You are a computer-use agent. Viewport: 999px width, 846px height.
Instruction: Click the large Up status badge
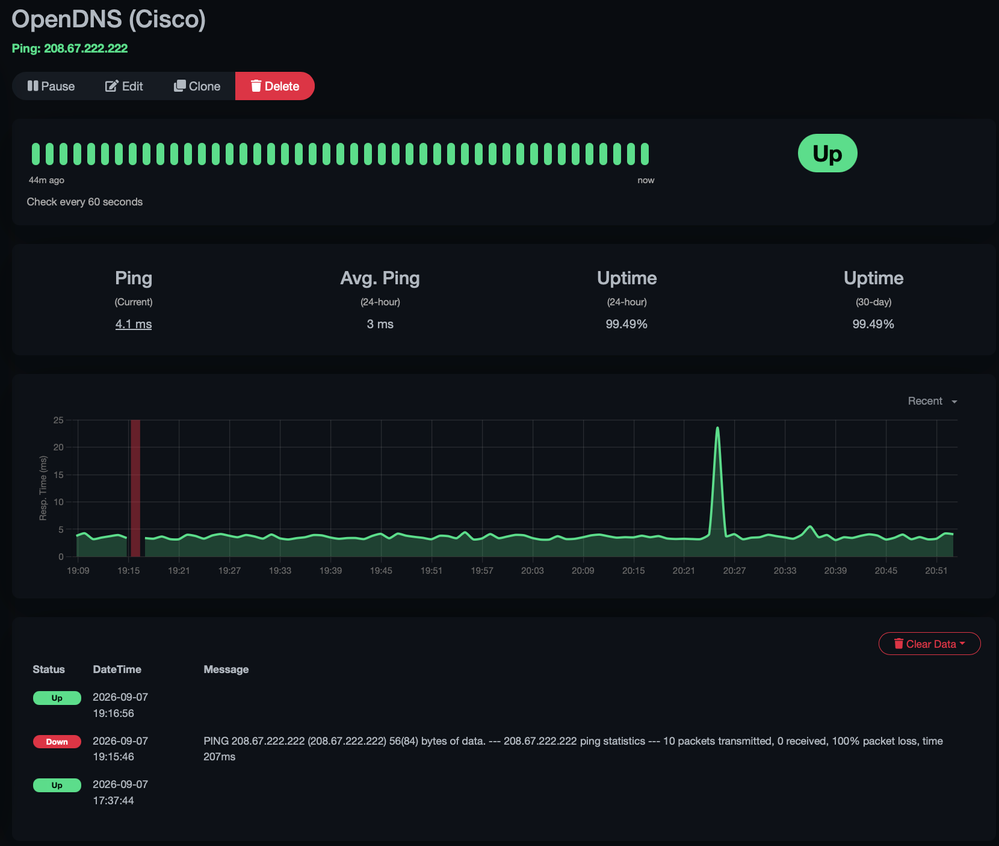(x=827, y=153)
